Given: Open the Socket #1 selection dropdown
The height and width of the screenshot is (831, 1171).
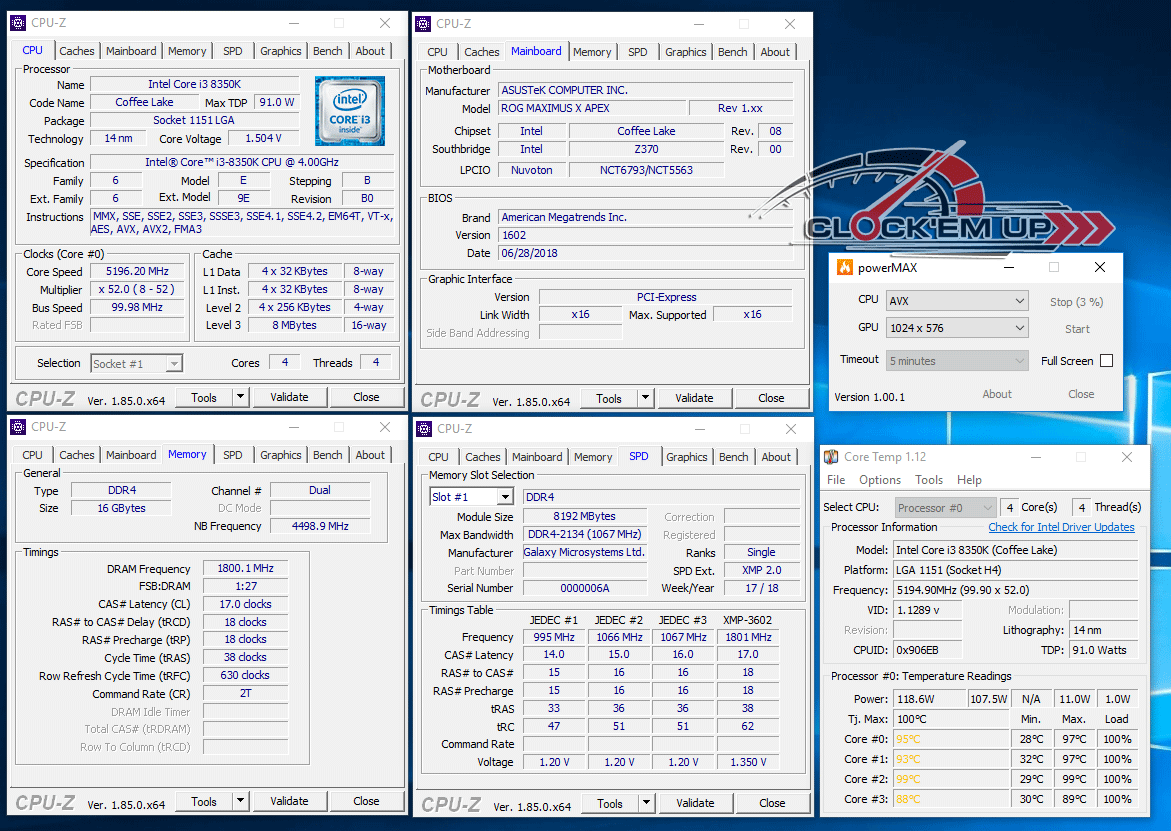Looking at the screenshot, I should (x=137, y=364).
